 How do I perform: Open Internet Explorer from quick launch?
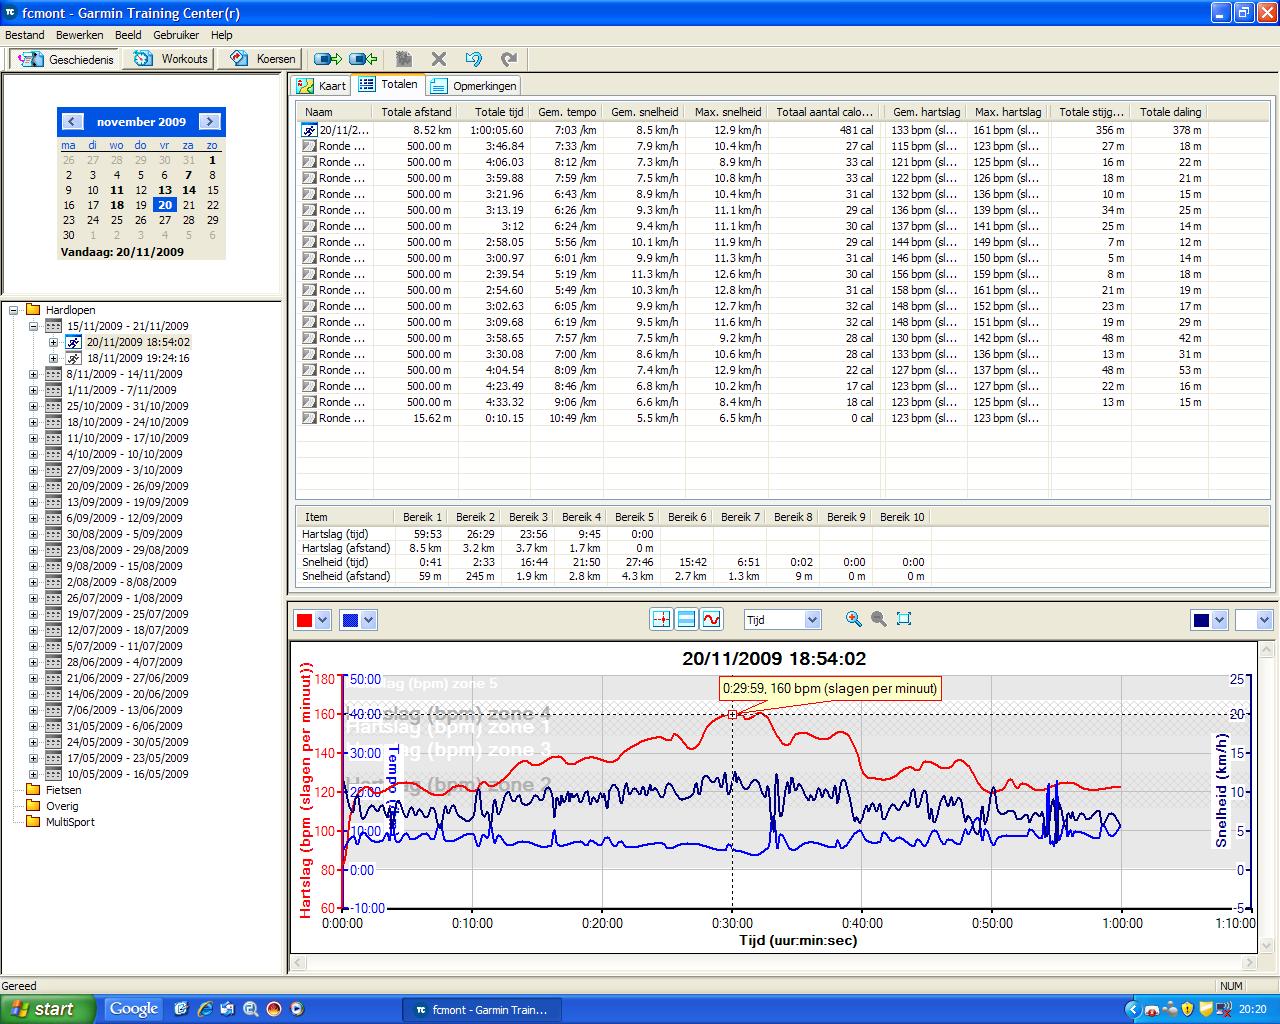pos(204,1008)
